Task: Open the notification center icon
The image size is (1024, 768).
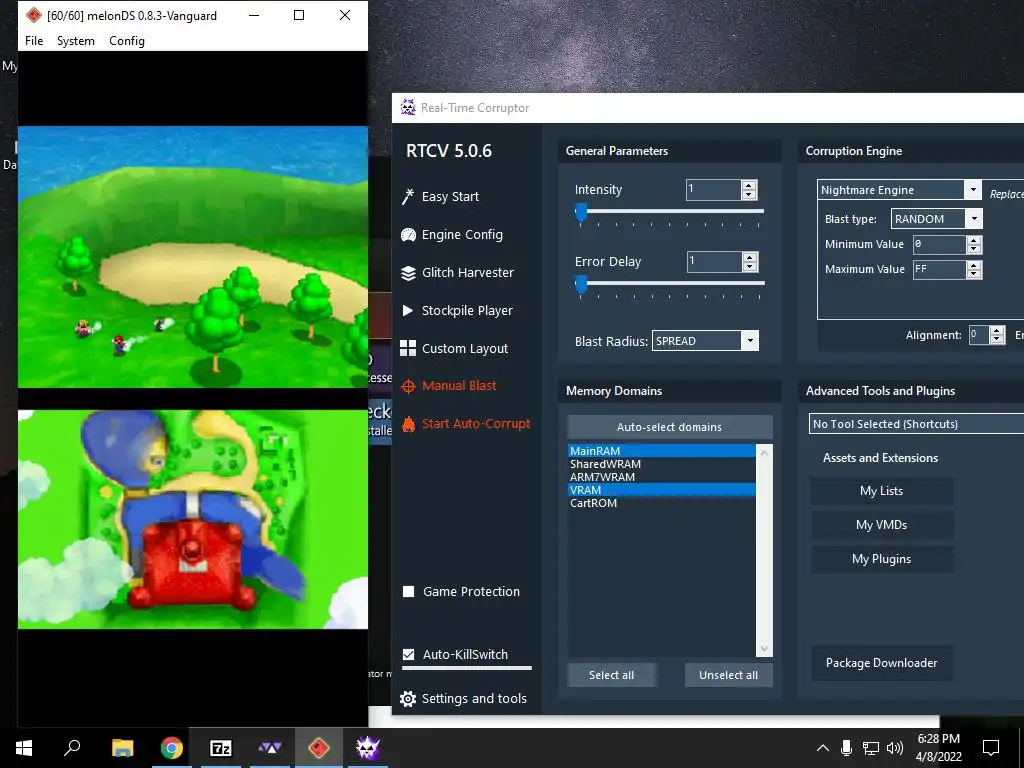Action: point(991,748)
